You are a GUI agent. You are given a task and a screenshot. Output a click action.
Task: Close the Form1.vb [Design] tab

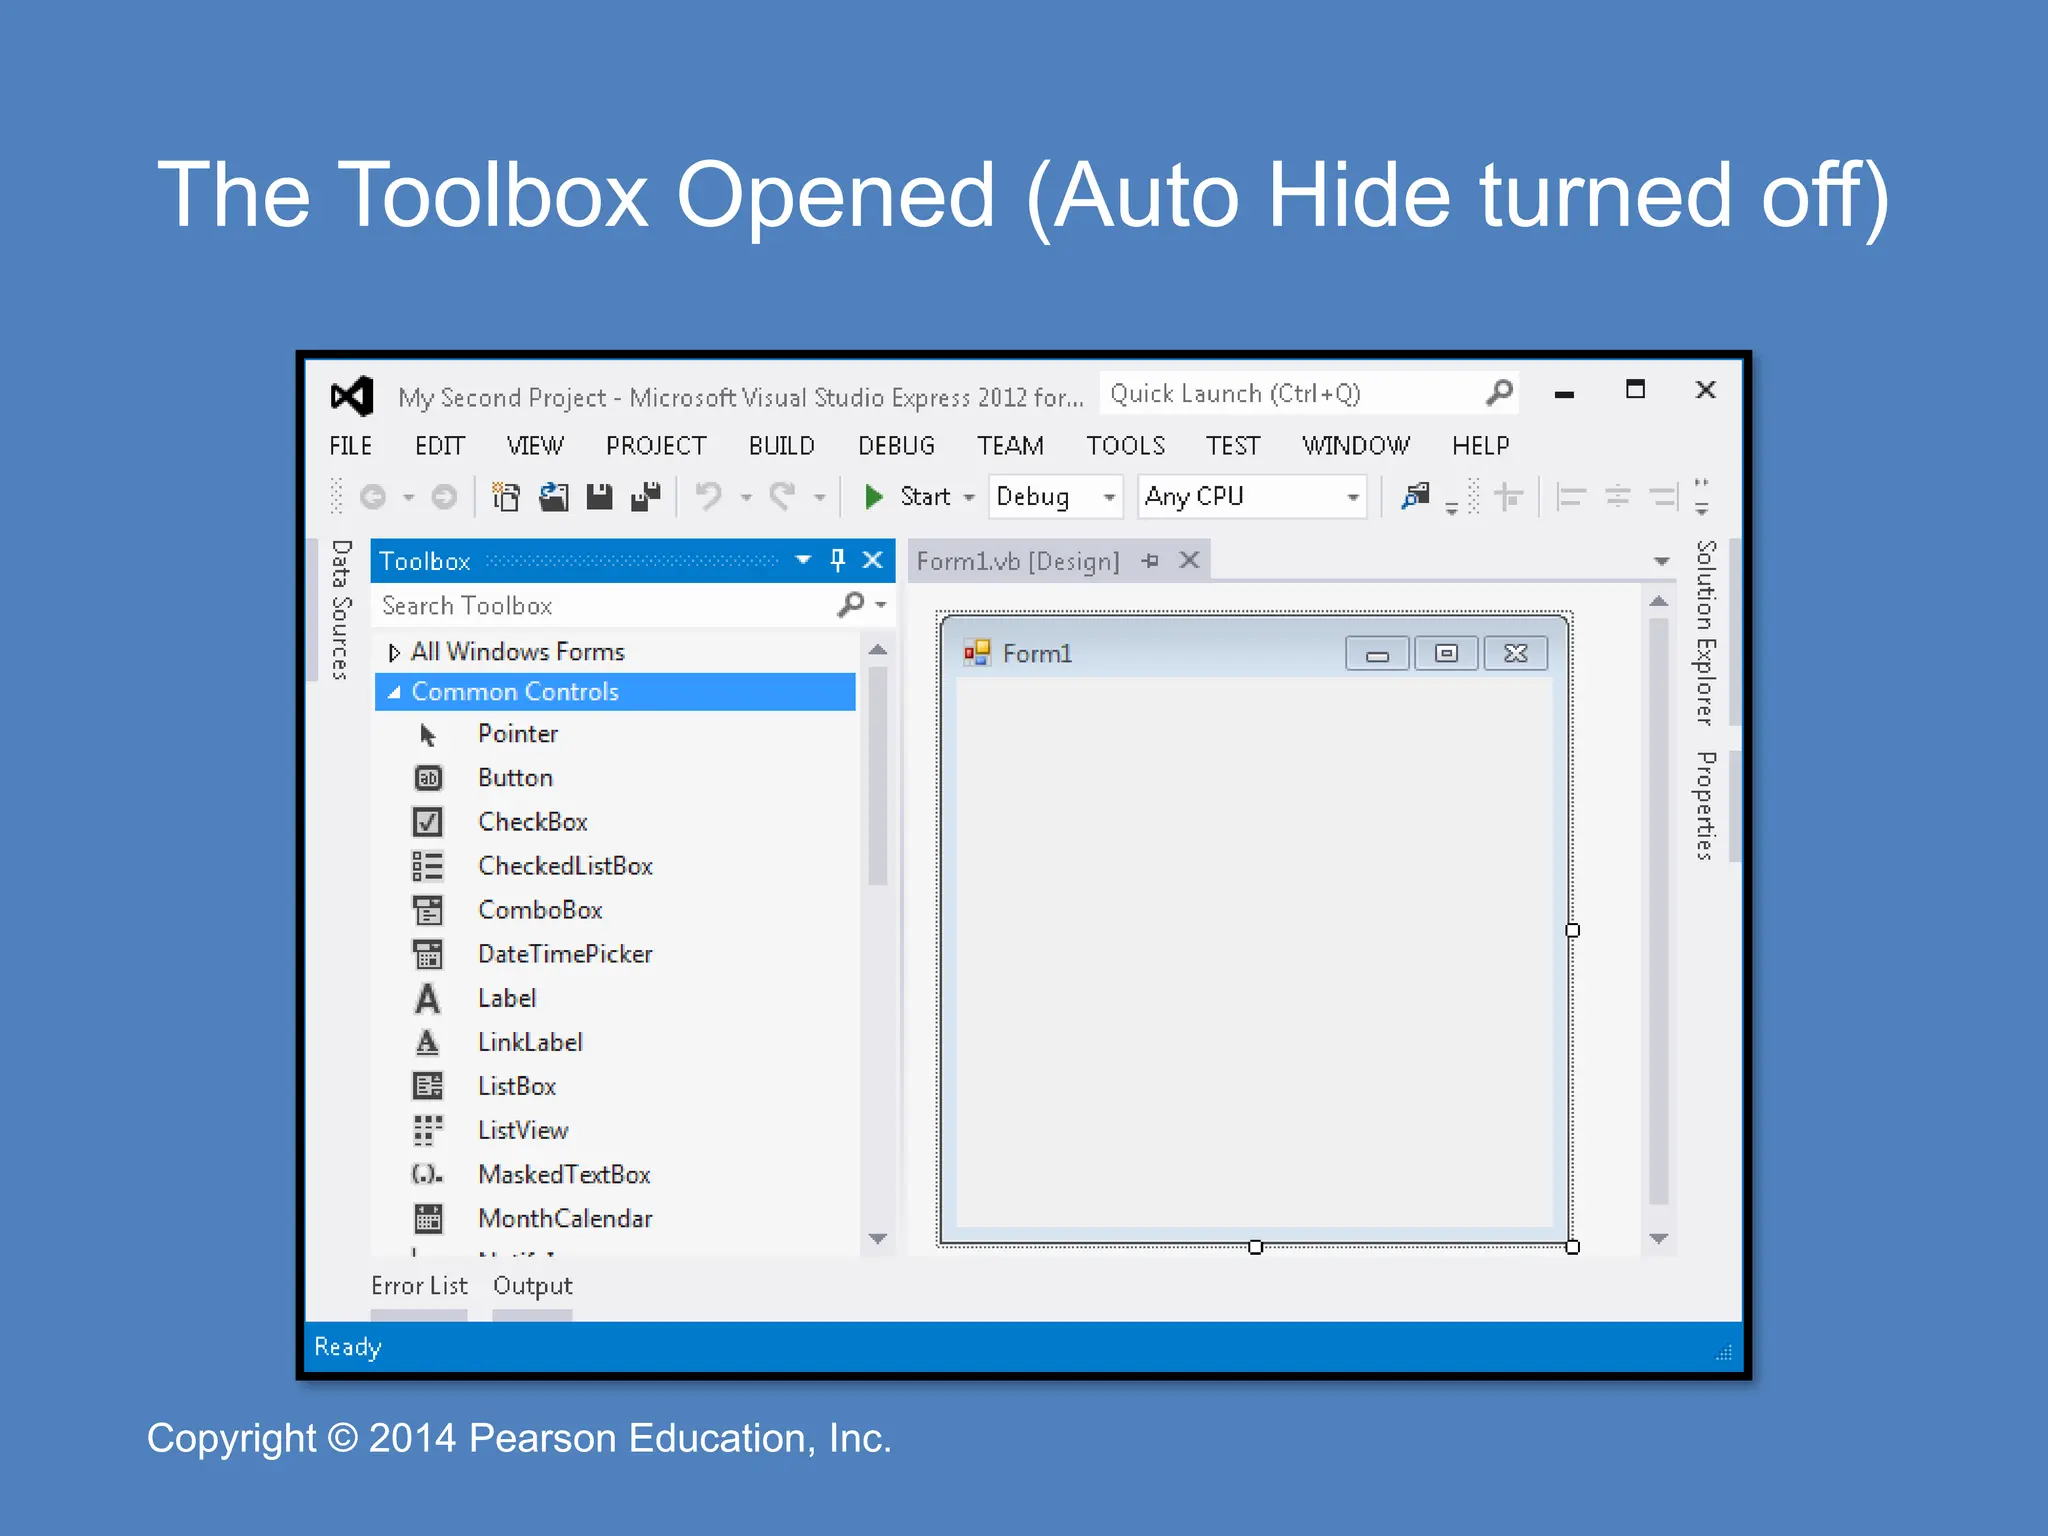pyautogui.click(x=1189, y=560)
